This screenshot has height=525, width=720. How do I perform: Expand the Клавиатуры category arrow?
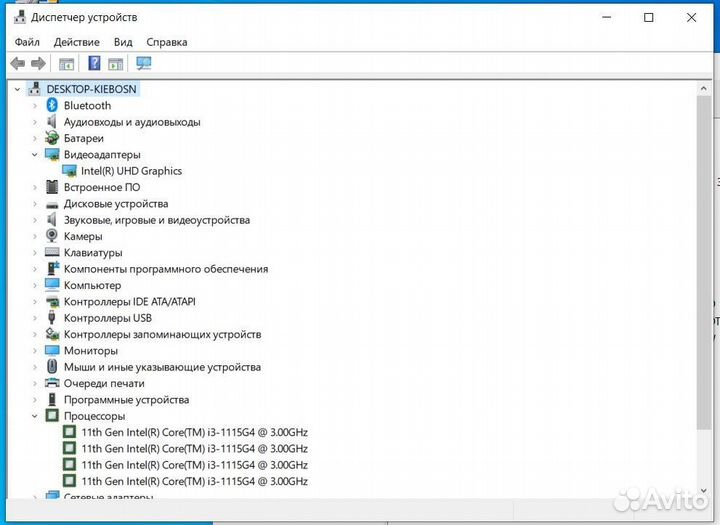click(x=35, y=253)
